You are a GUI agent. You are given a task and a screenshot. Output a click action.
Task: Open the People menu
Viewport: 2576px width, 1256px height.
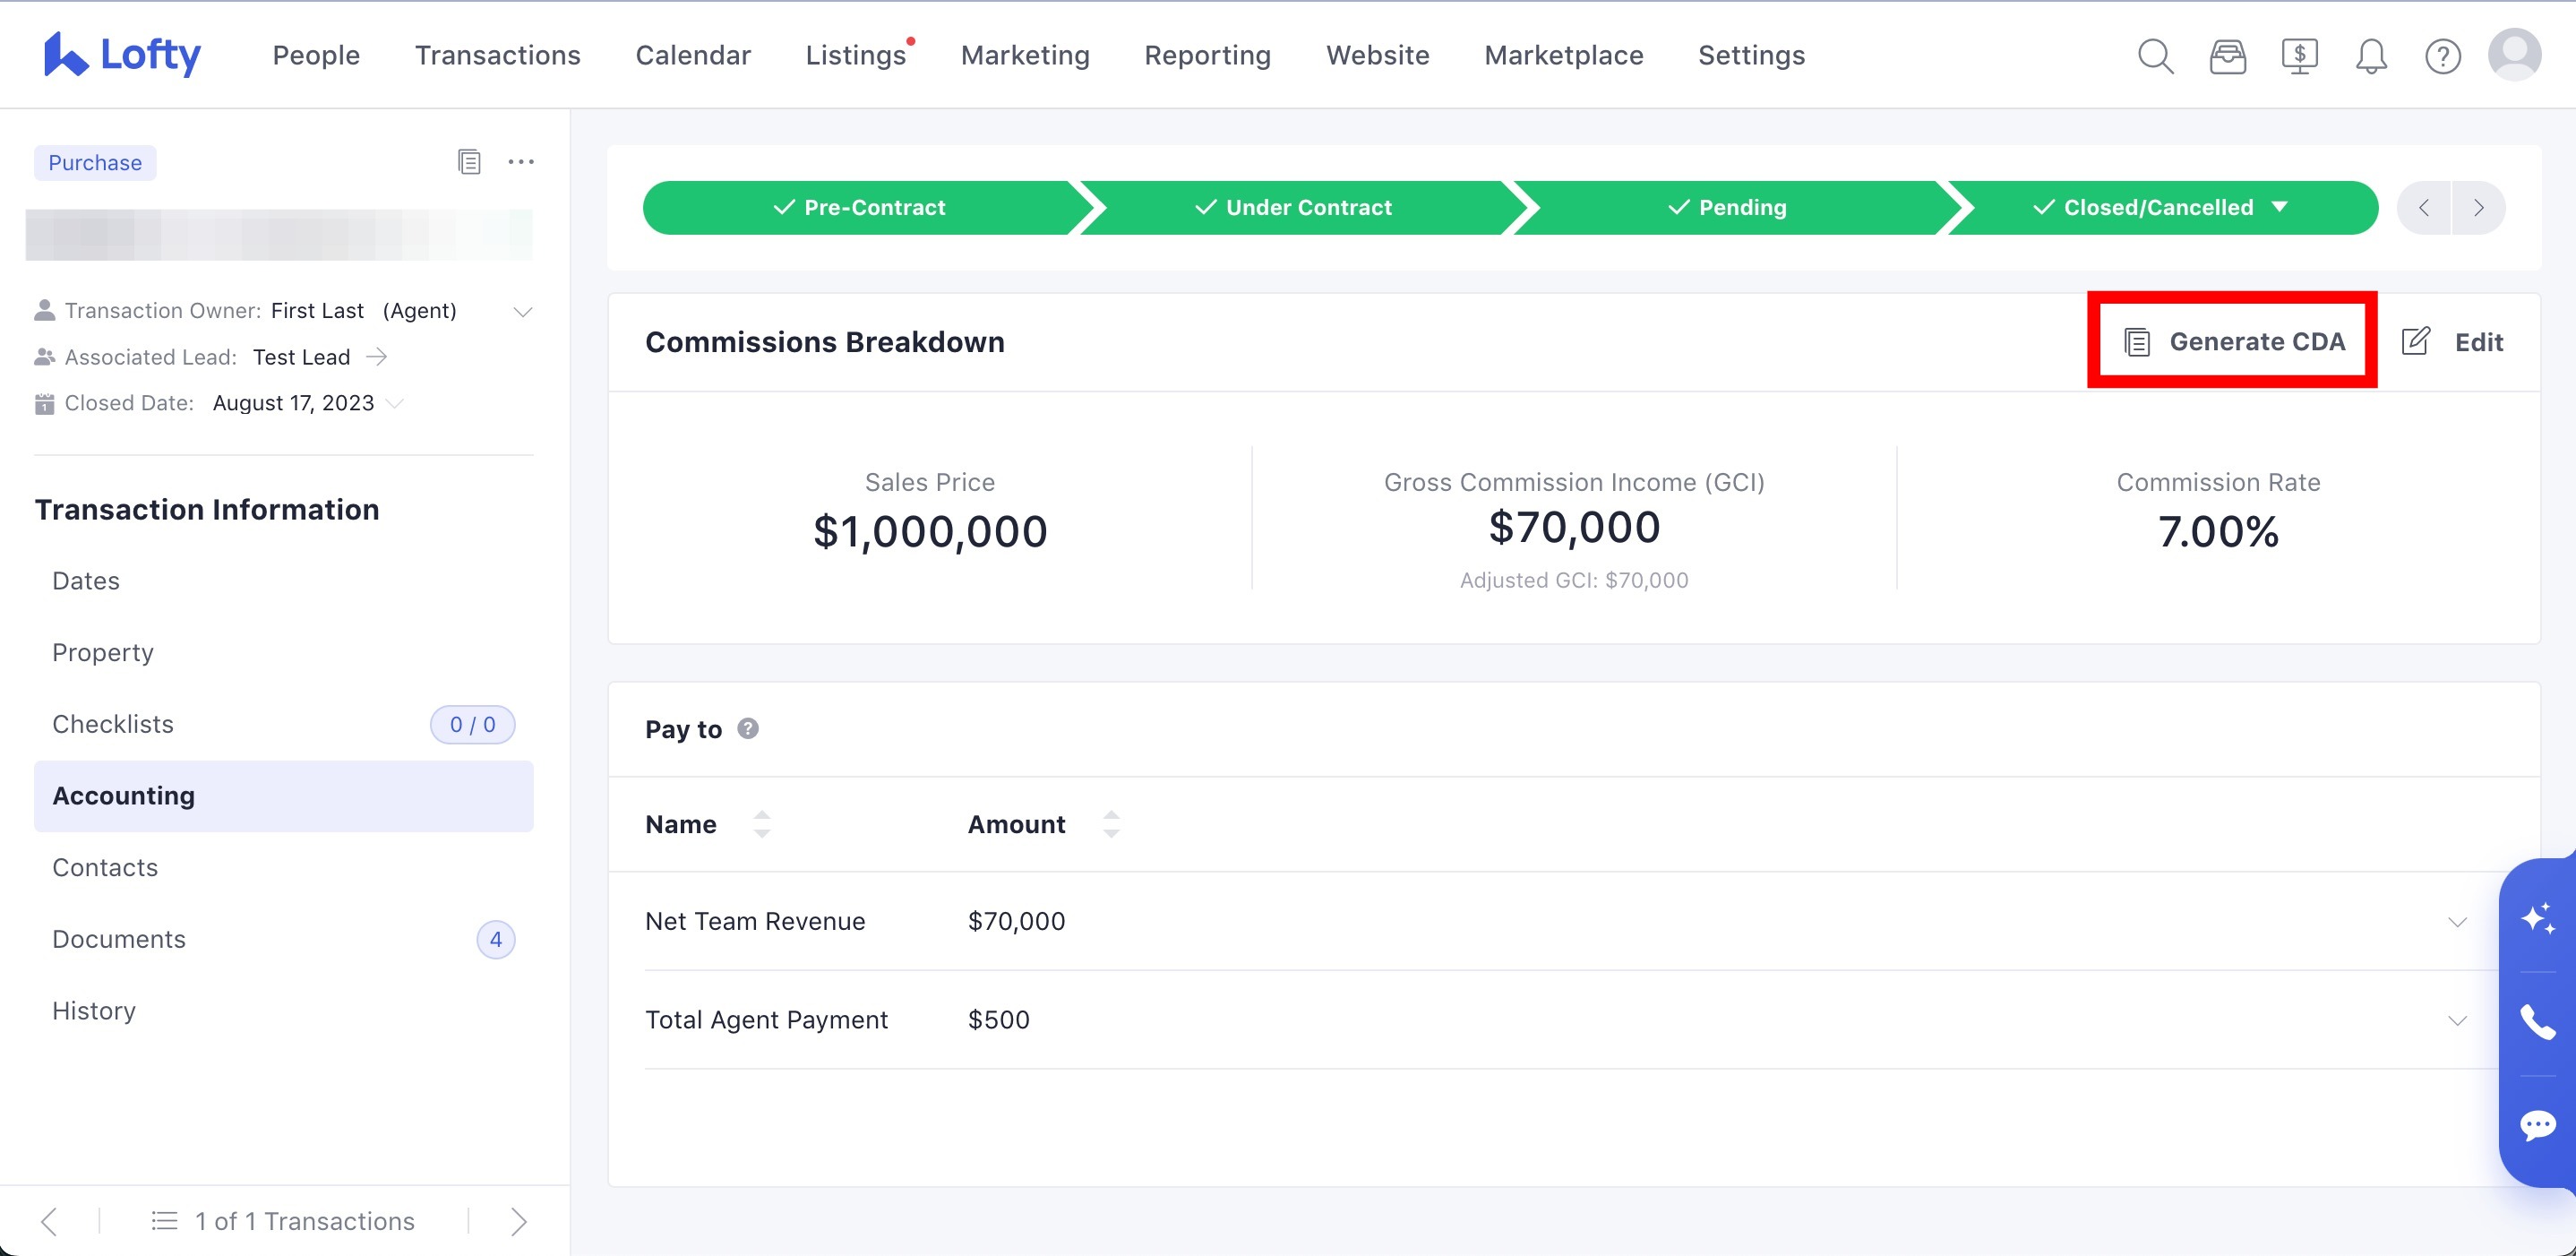[316, 55]
